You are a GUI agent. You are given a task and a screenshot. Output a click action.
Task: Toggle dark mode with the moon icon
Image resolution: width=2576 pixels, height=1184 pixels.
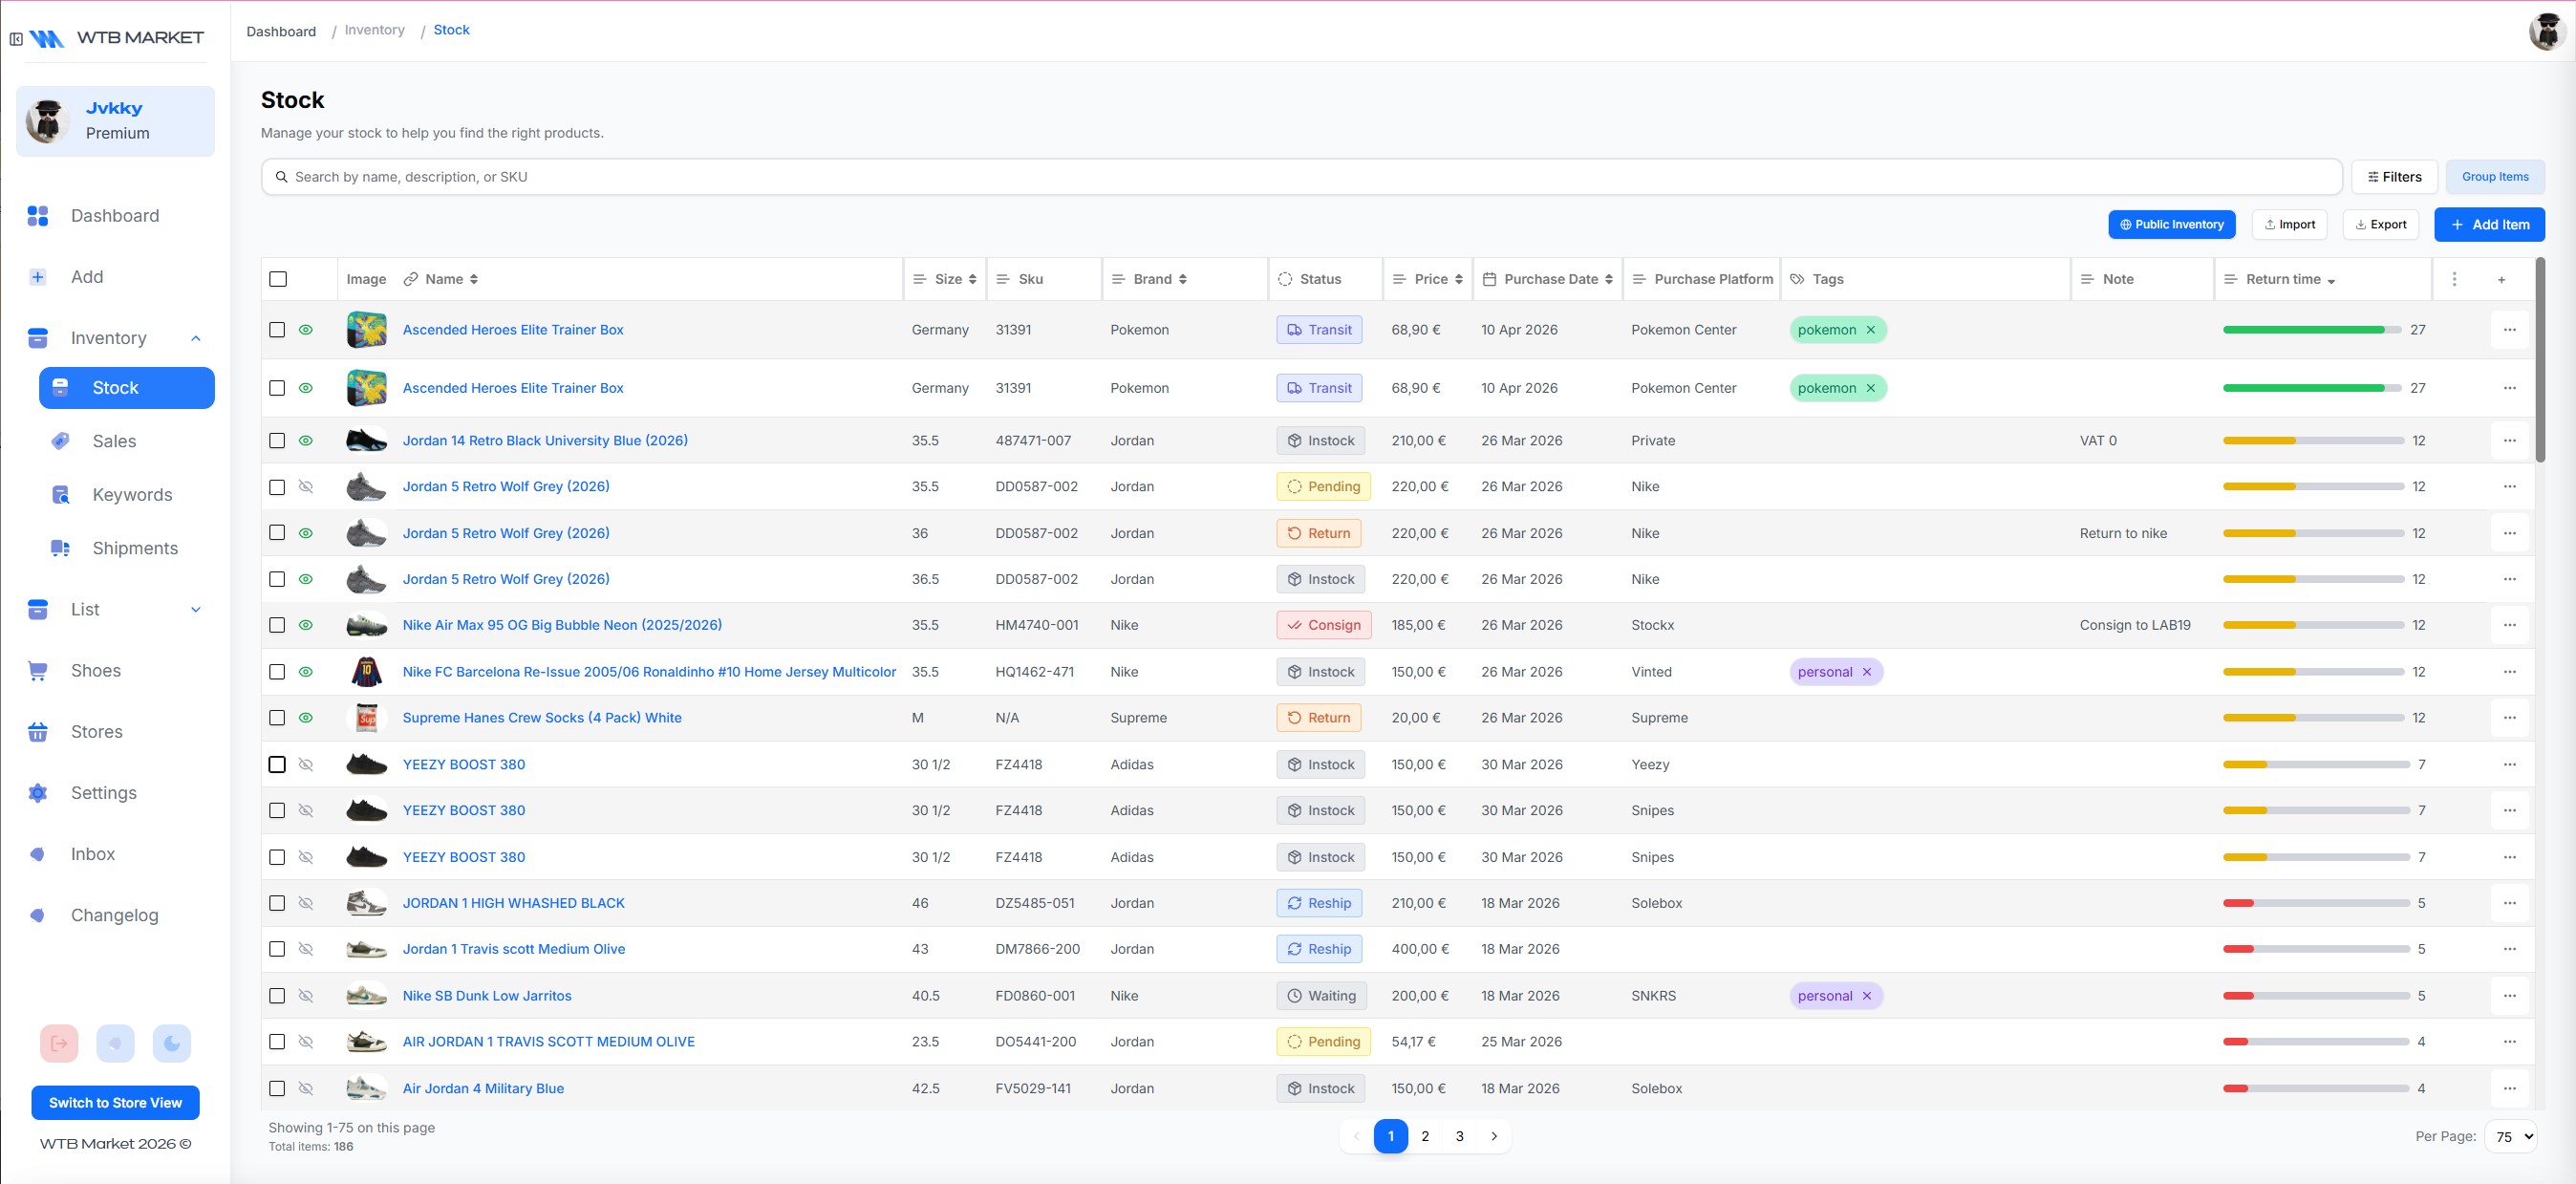click(171, 1042)
